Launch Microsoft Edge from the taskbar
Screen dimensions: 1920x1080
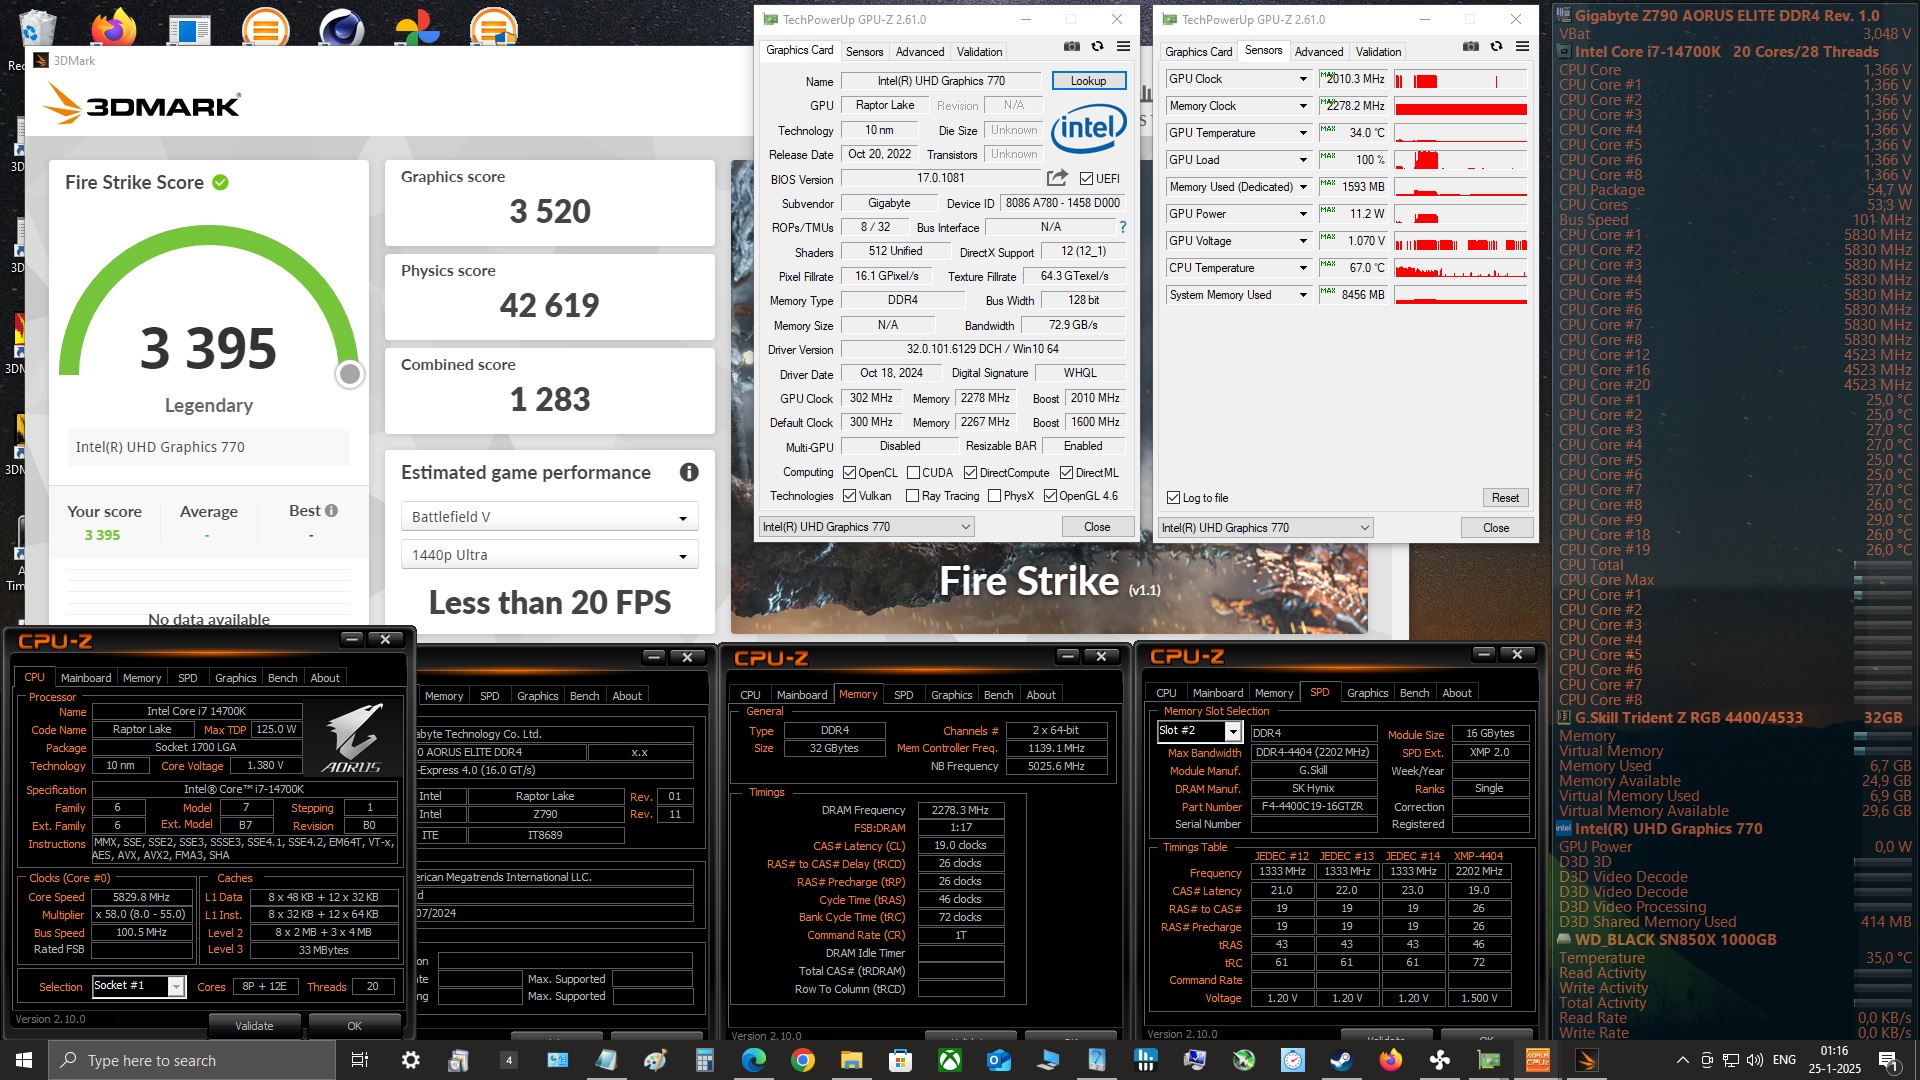point(753,1060)
